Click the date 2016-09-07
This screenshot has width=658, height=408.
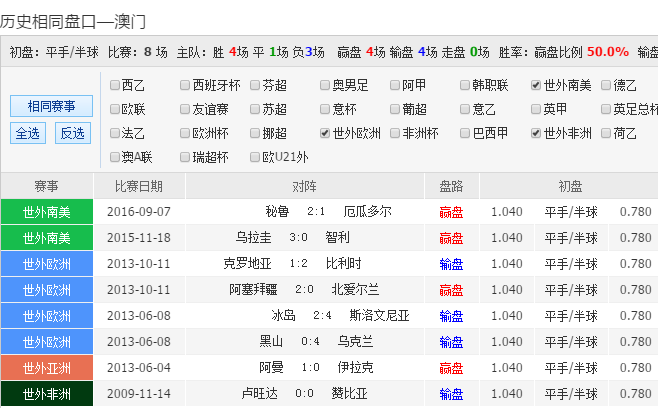pyautogui.click(x=139, y=212)
